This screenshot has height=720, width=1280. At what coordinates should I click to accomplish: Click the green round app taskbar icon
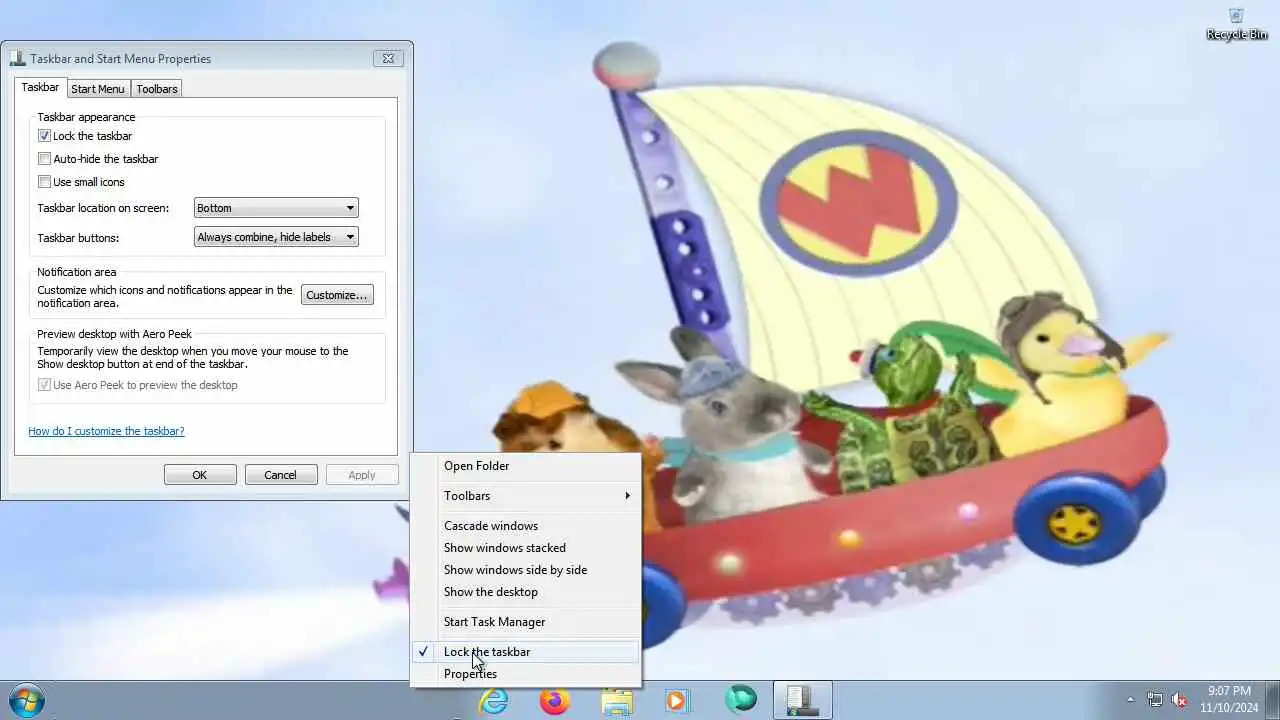740,701
